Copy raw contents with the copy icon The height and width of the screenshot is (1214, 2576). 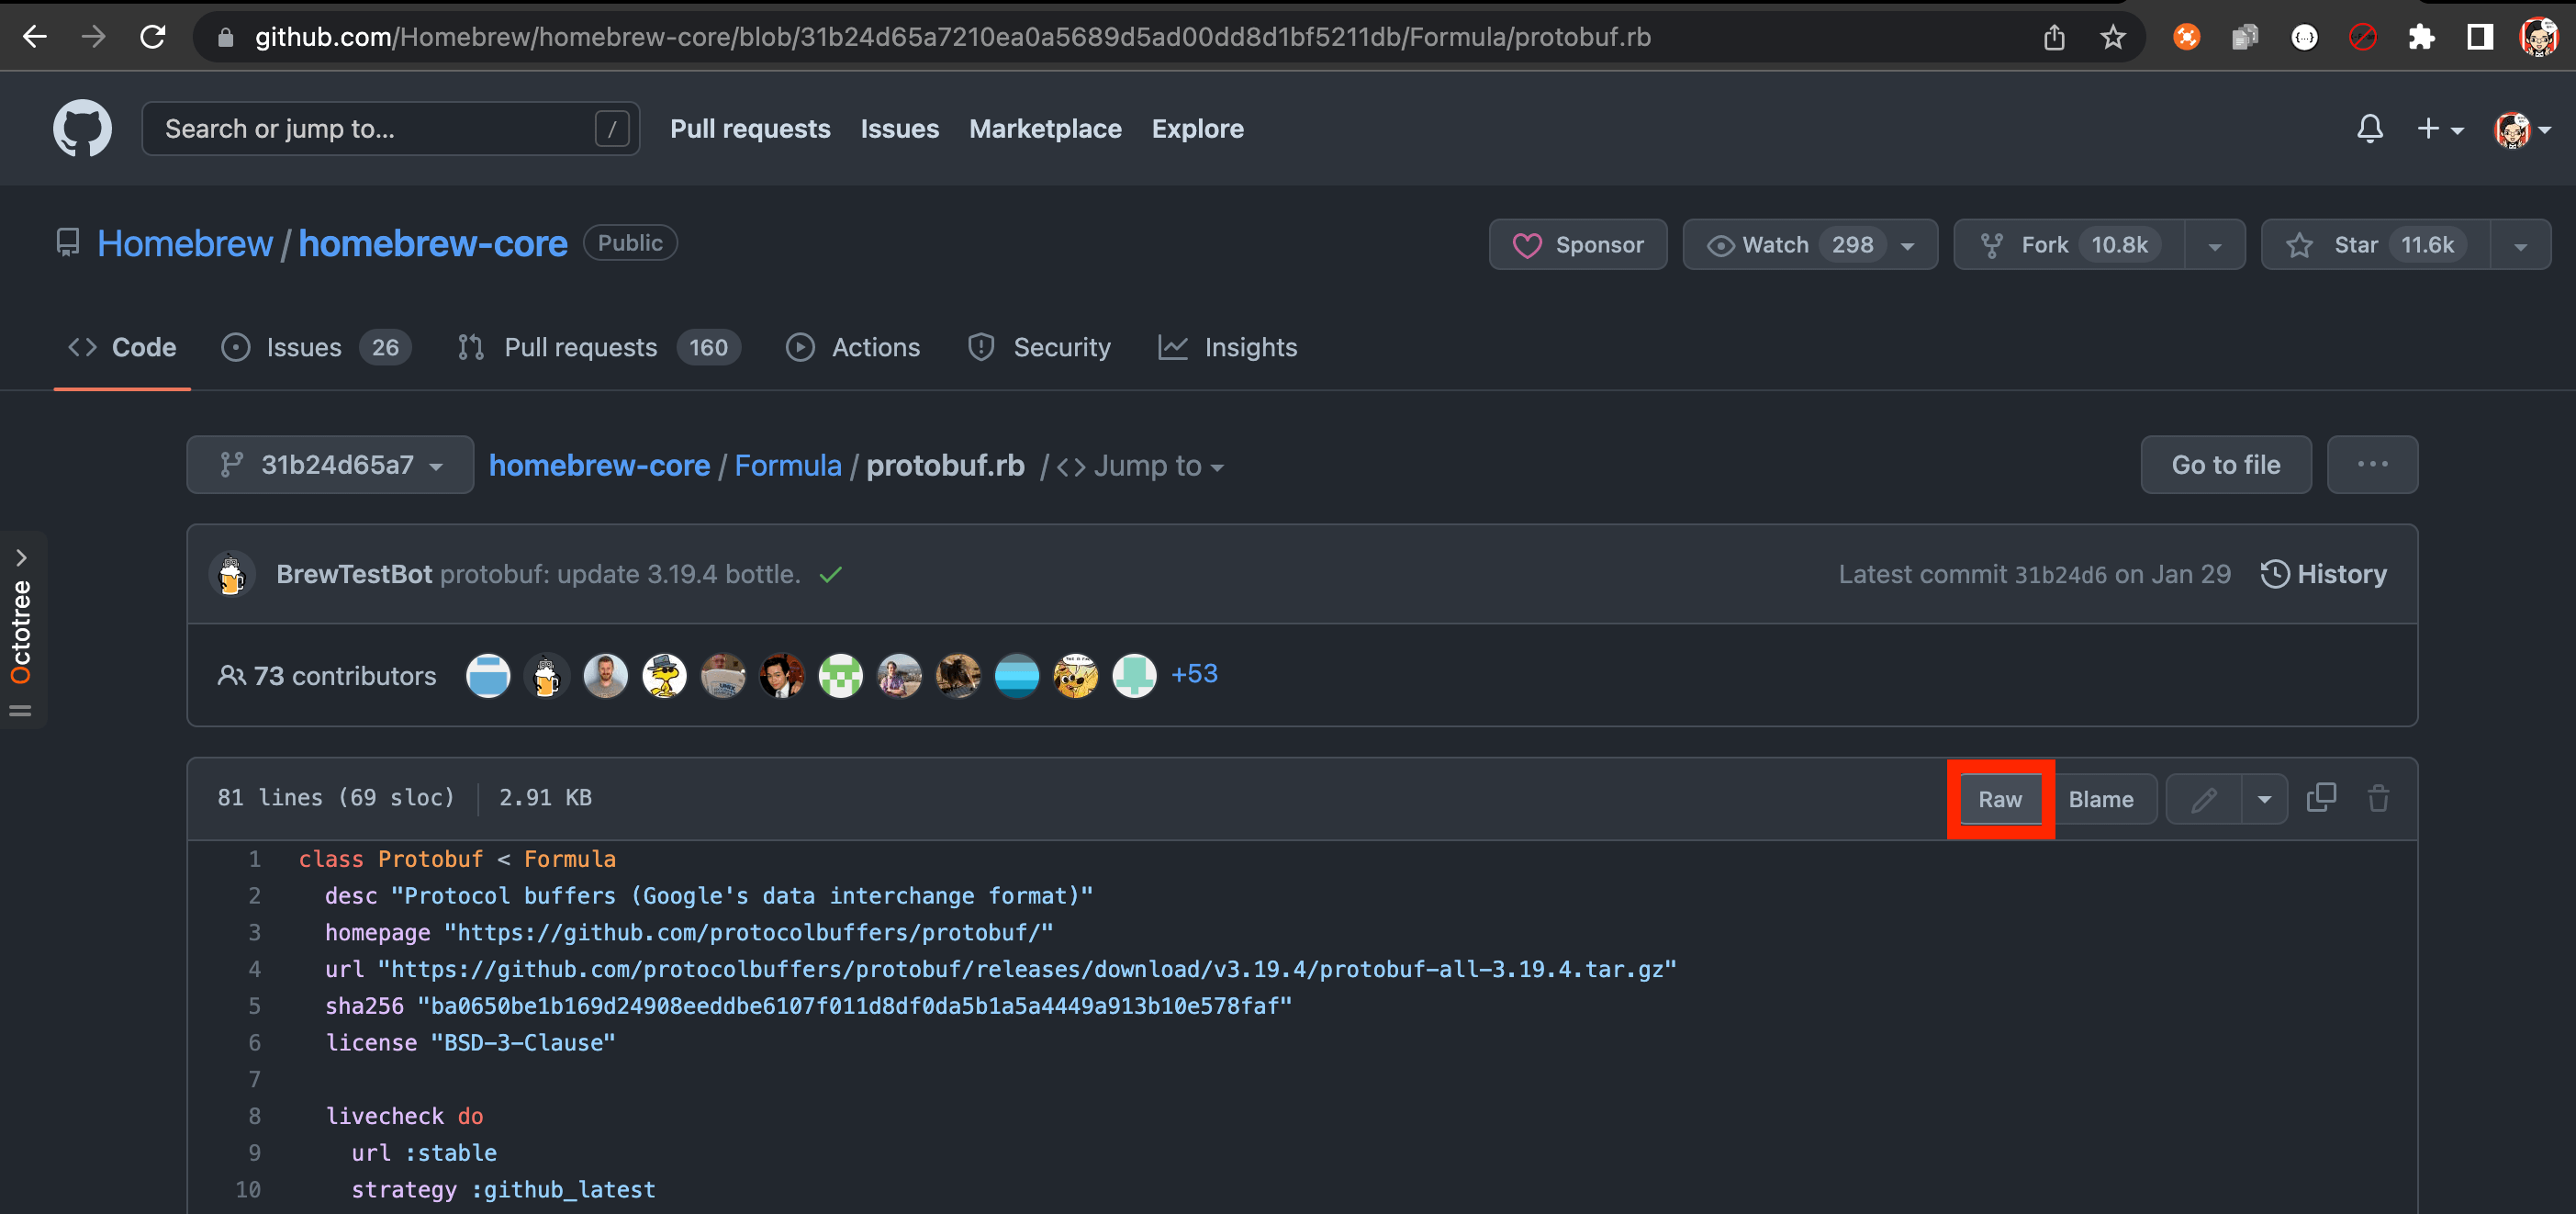[2321, 798]
